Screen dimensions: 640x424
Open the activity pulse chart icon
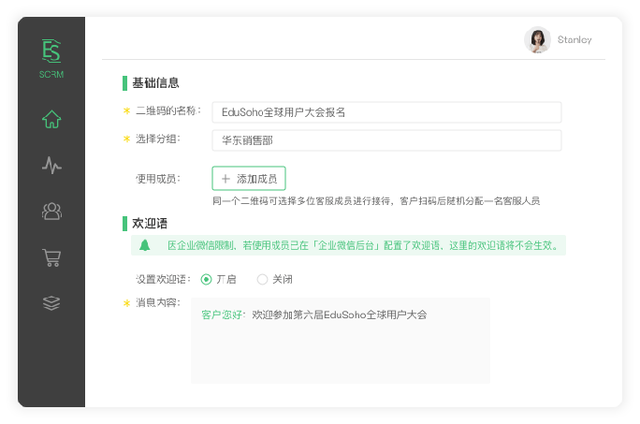[x=51, y=165]
